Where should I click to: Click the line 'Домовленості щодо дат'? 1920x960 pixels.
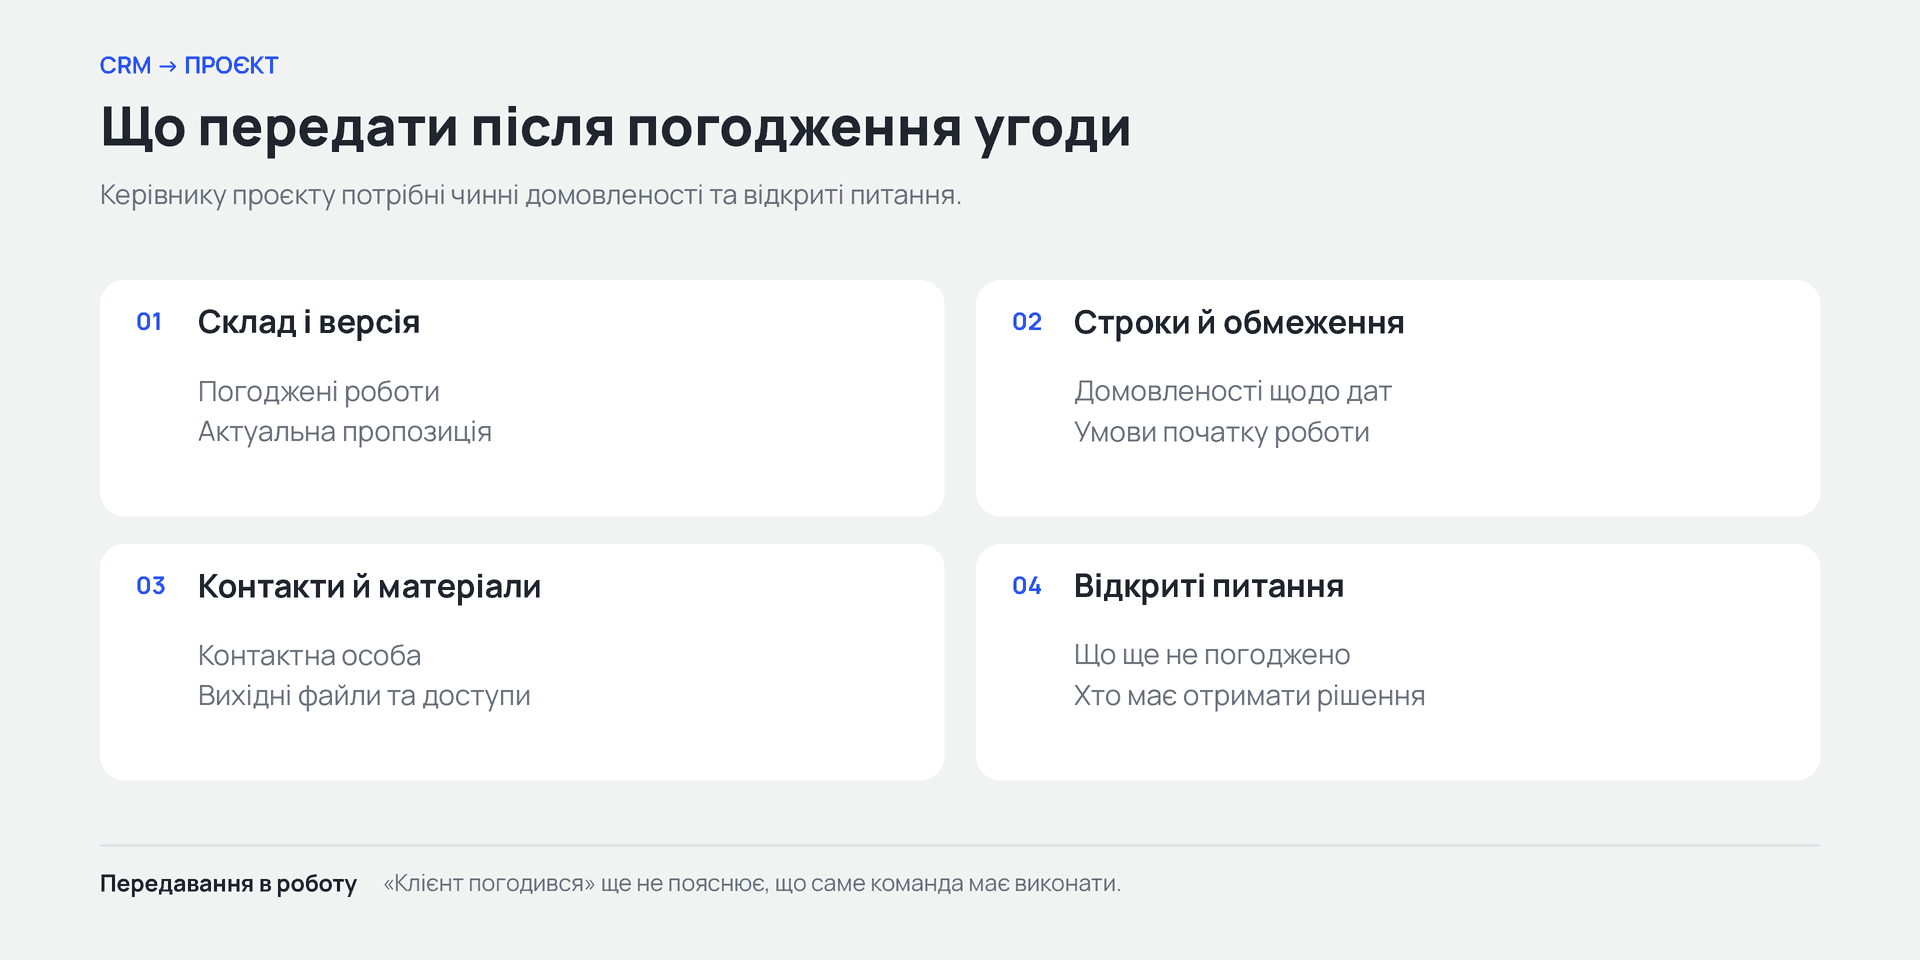(x=1233, y=392)
